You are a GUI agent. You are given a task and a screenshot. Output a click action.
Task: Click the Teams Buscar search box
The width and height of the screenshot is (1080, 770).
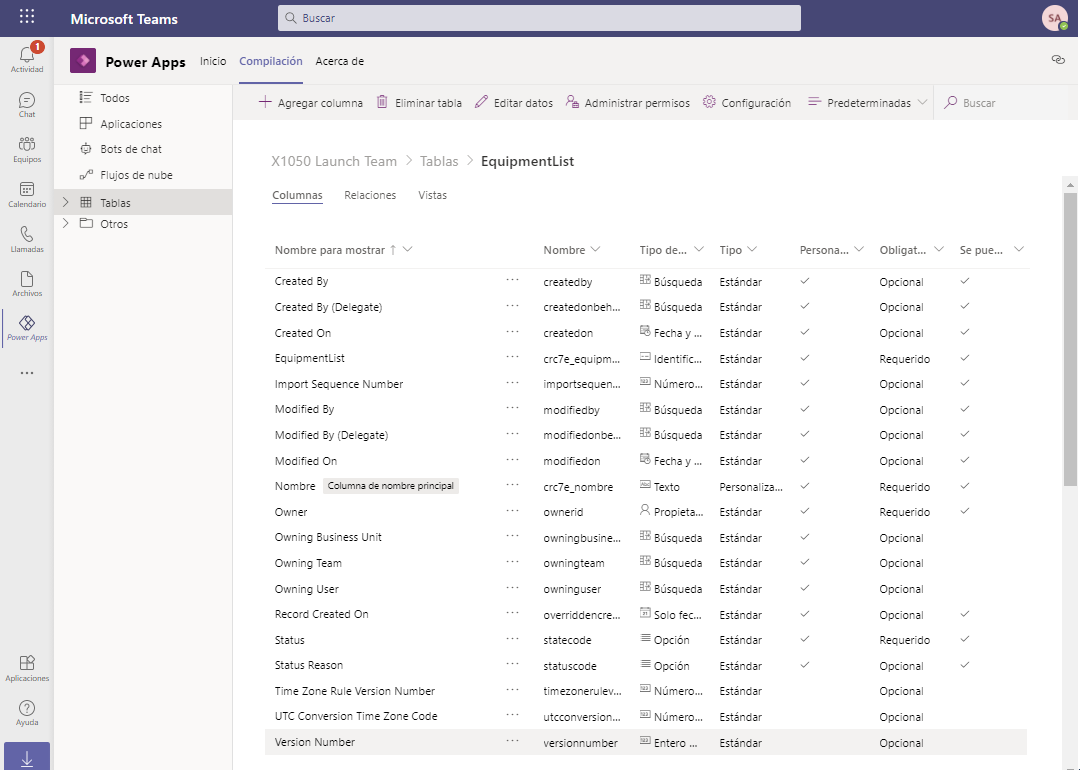point(539,18)
